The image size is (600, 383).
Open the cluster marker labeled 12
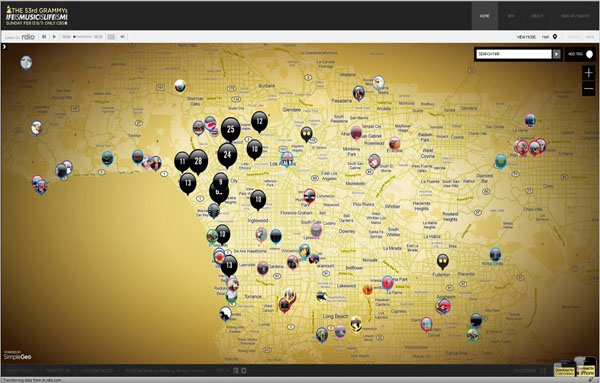259,122
